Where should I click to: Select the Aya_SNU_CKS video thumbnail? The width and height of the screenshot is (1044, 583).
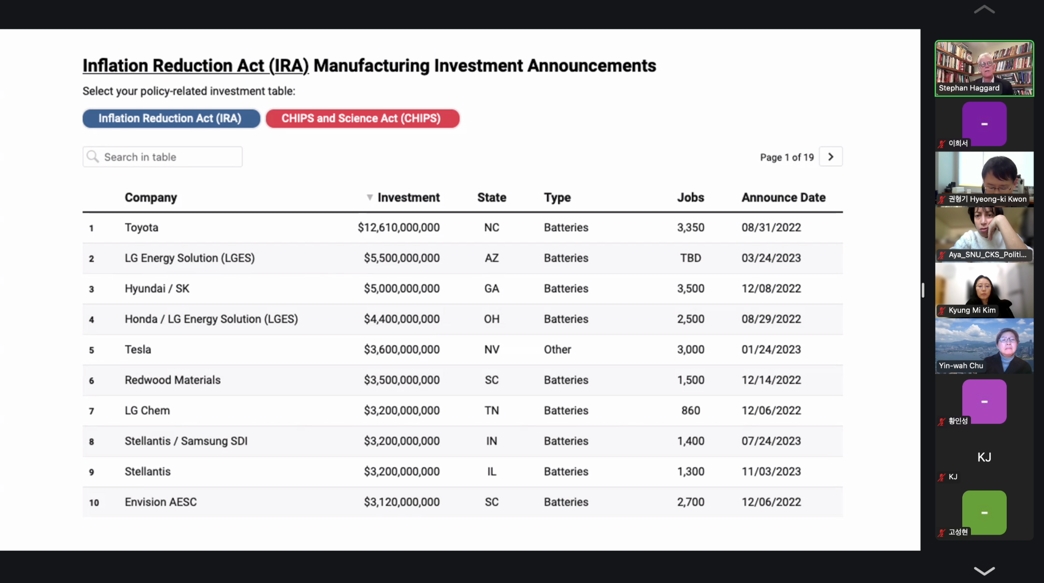click(984, 234)
